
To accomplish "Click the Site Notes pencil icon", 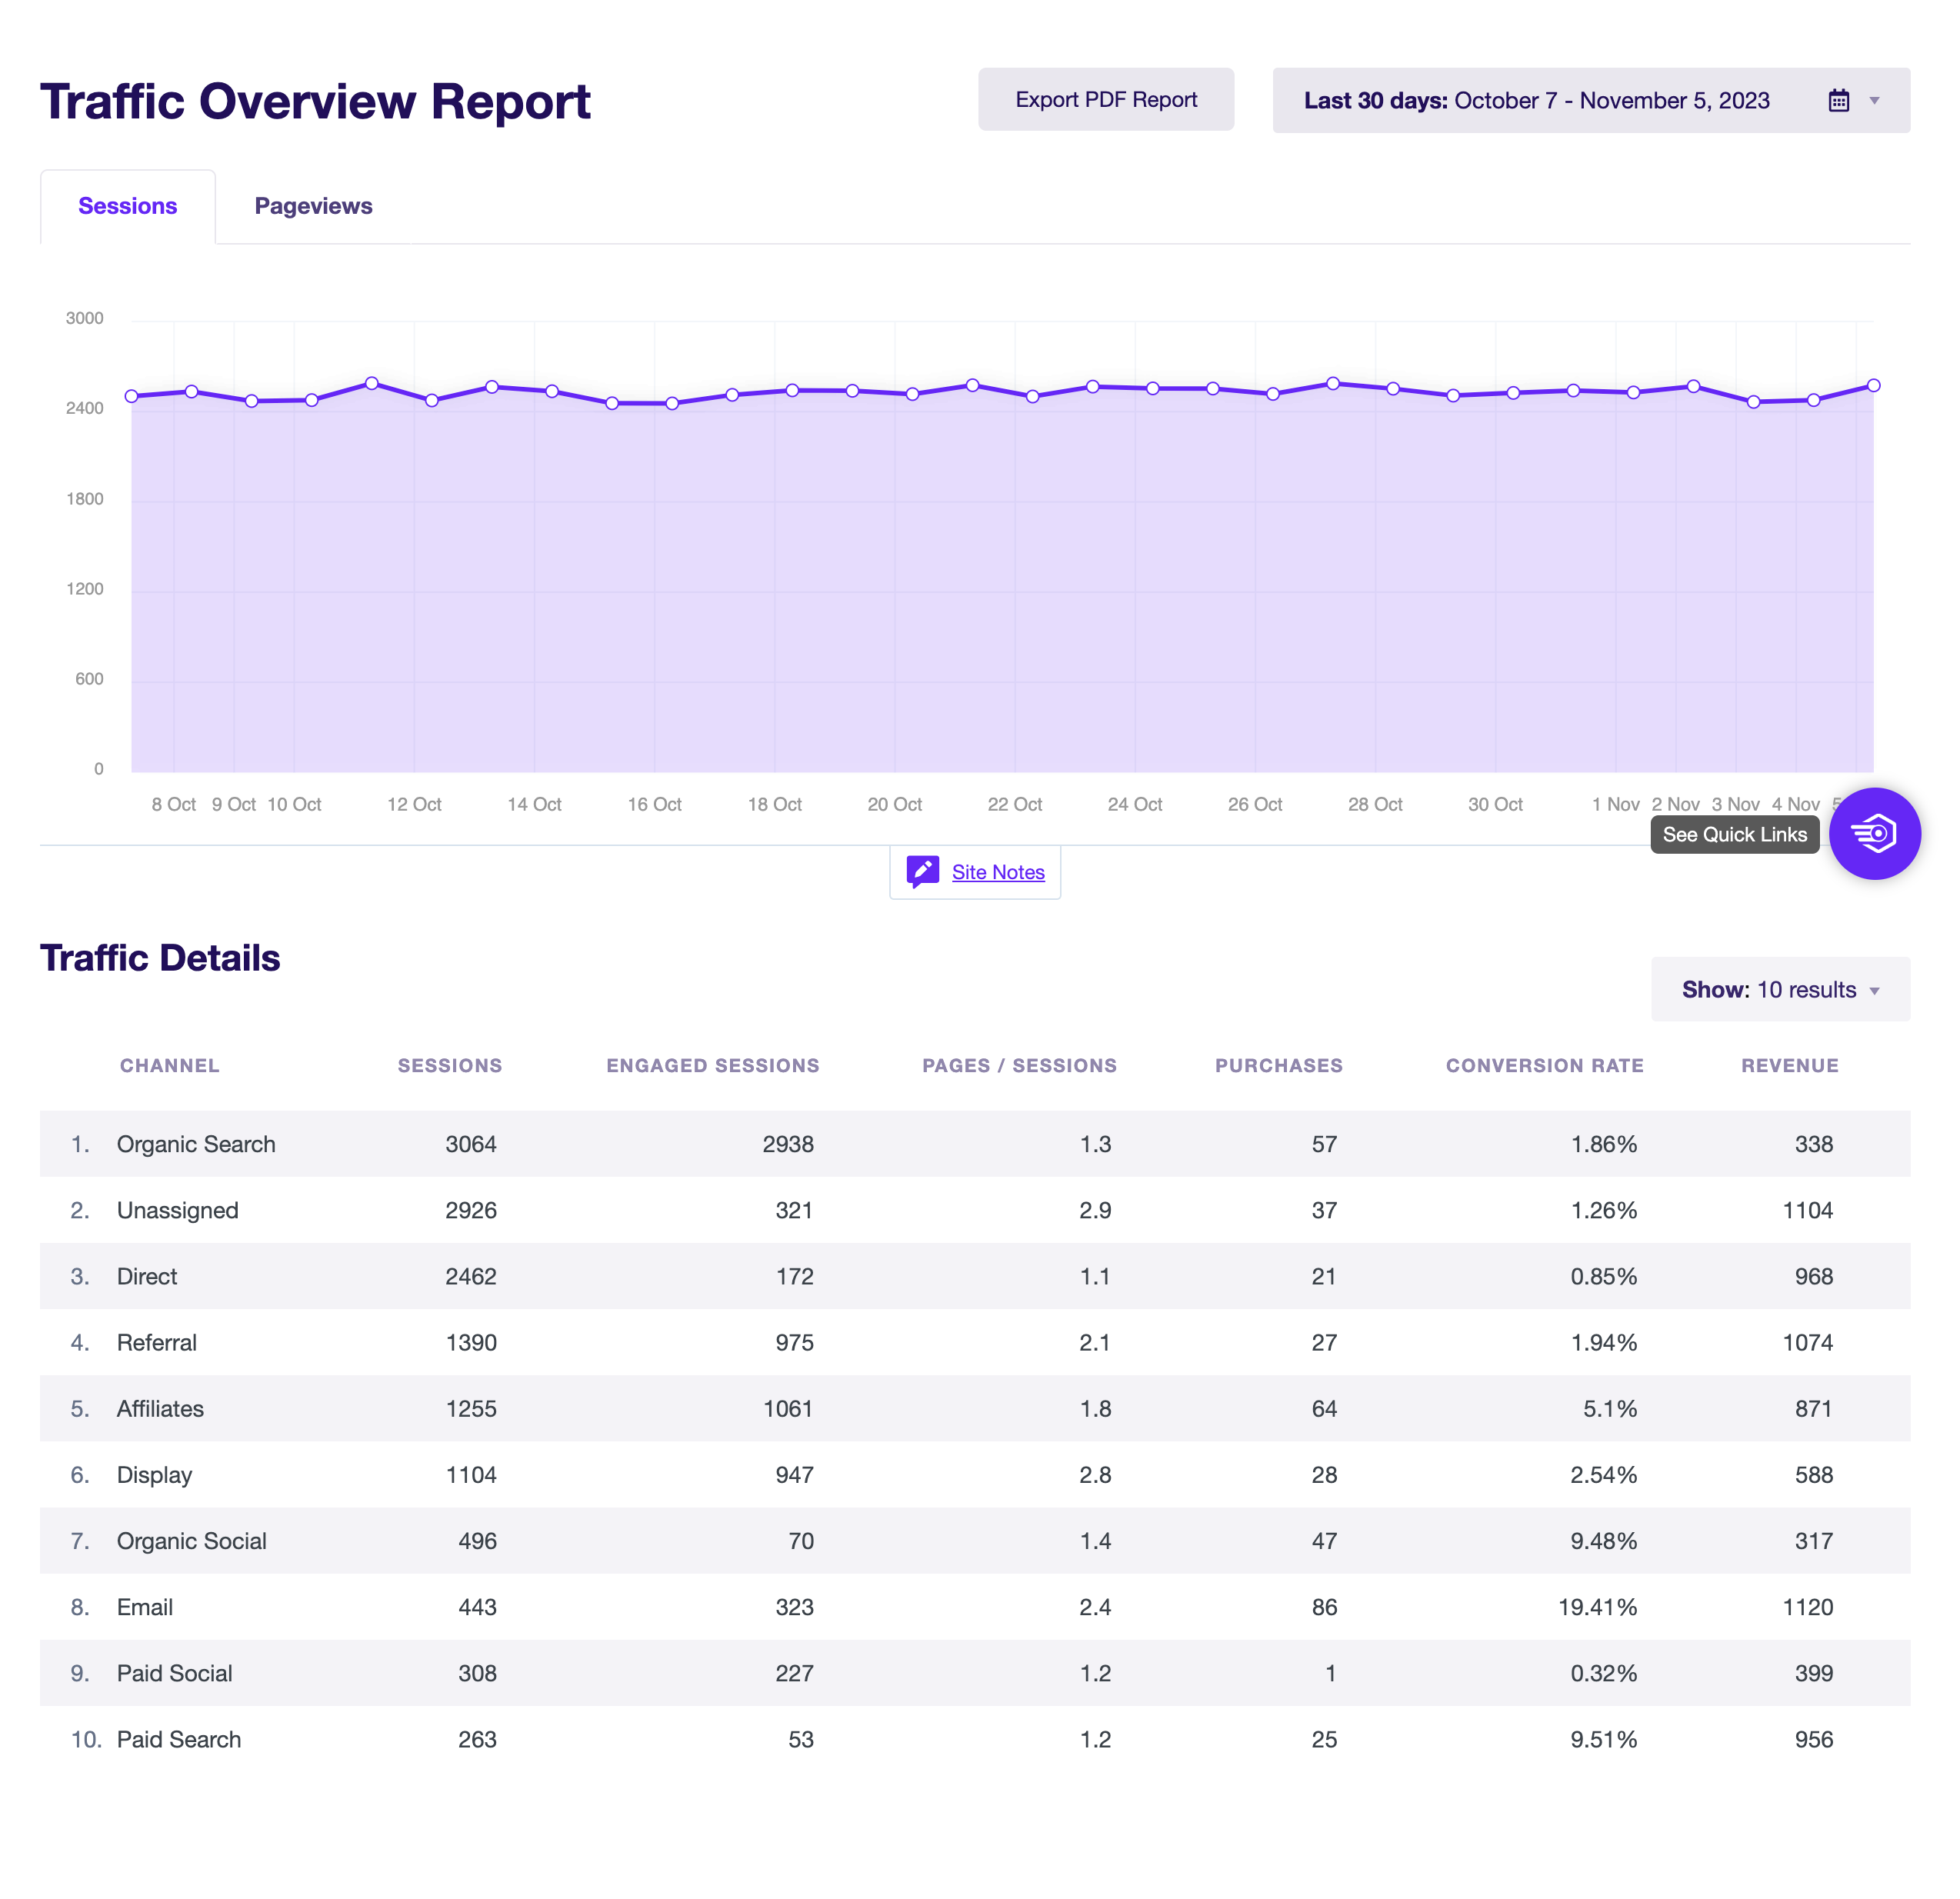I will coord(922,871).
